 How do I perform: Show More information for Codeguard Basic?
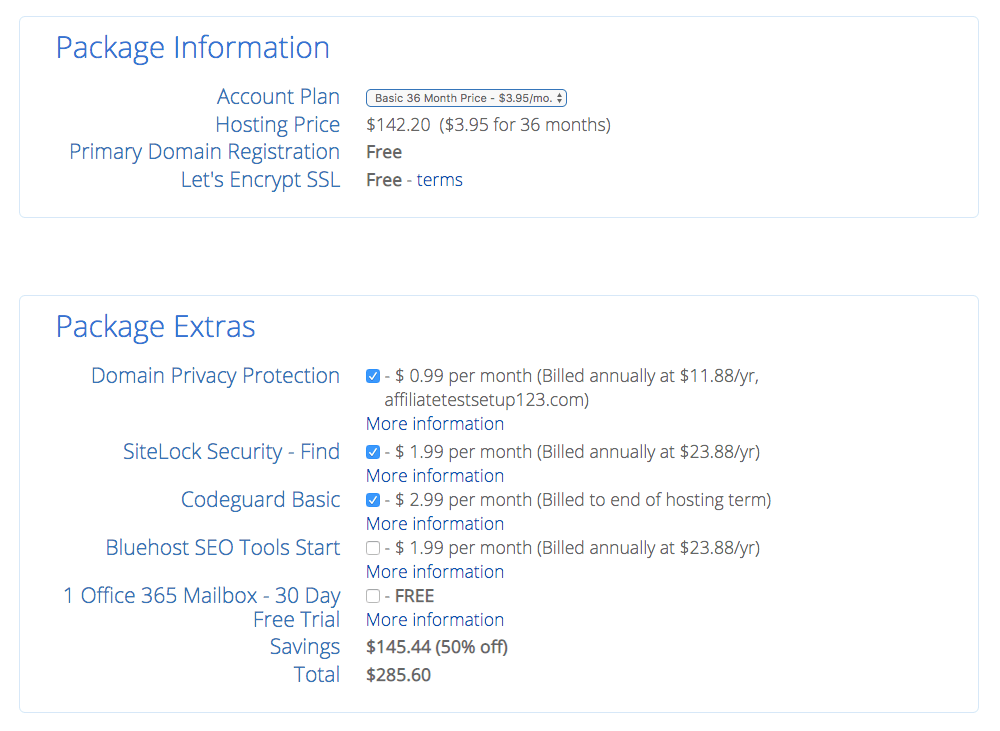(434, 524)
